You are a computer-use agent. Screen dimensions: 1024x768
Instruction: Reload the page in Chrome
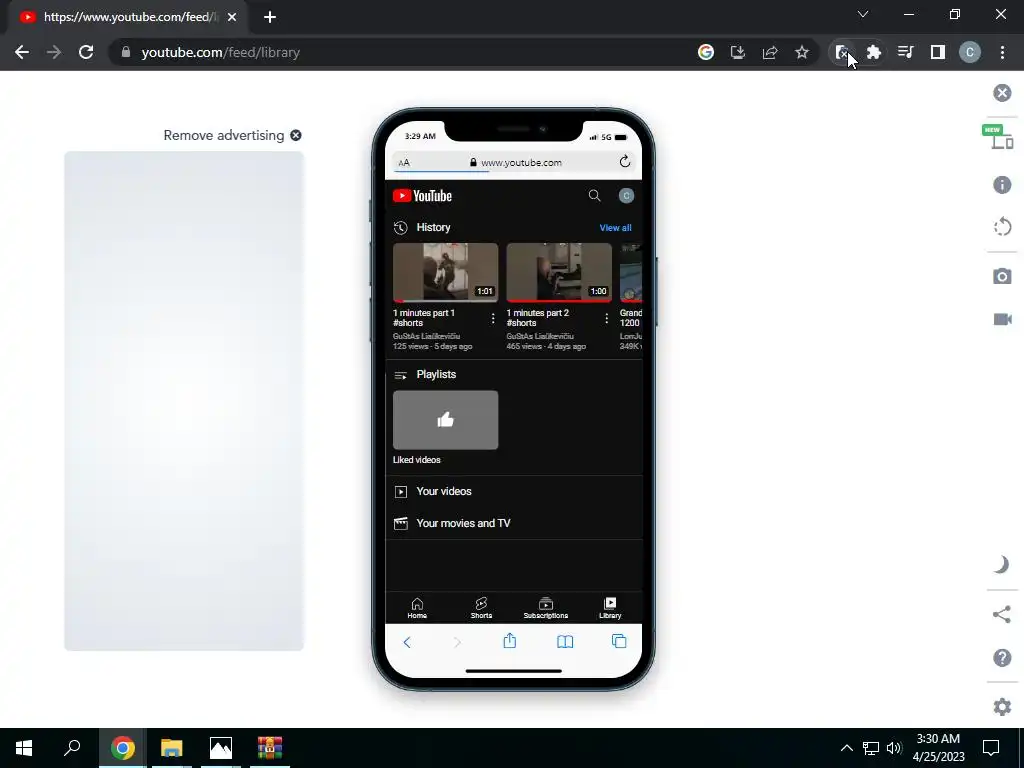pos(86,52)
